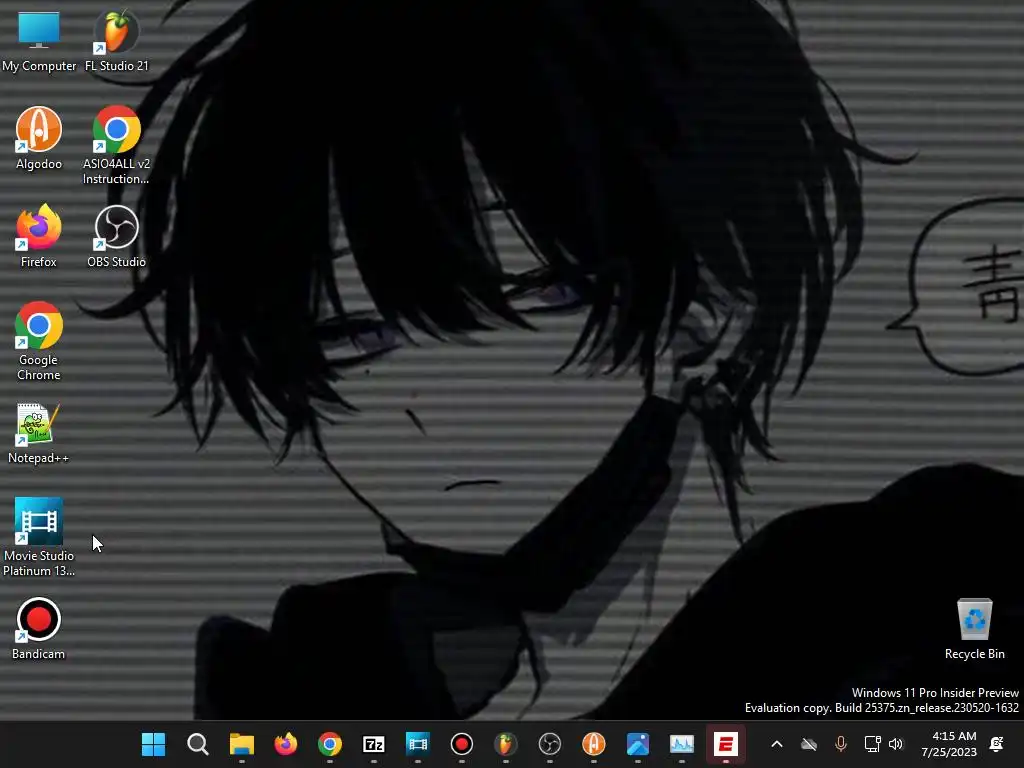Screen dimensions: 1024x768
Task: Switch to Movie Studio in taskbar
Action: (x=417, y=744)
